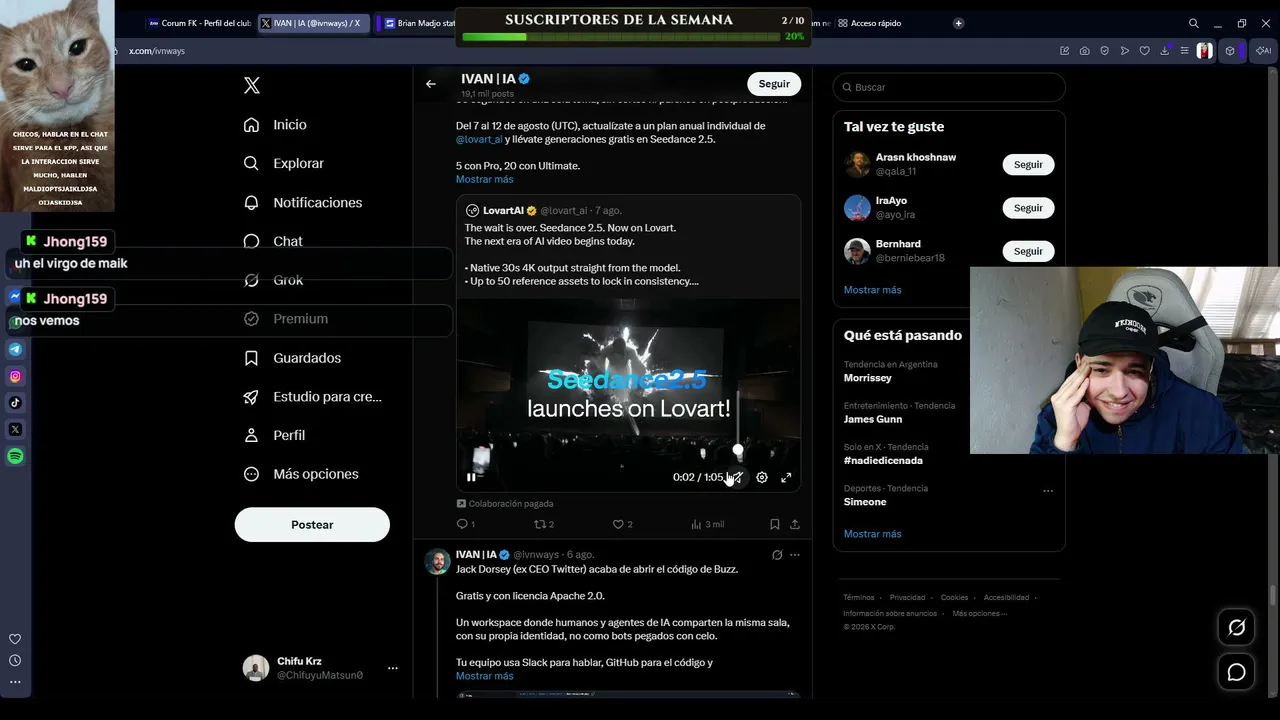Show more suggested accounts
The height and width of the screenshot is (720, 1280).
873,290
